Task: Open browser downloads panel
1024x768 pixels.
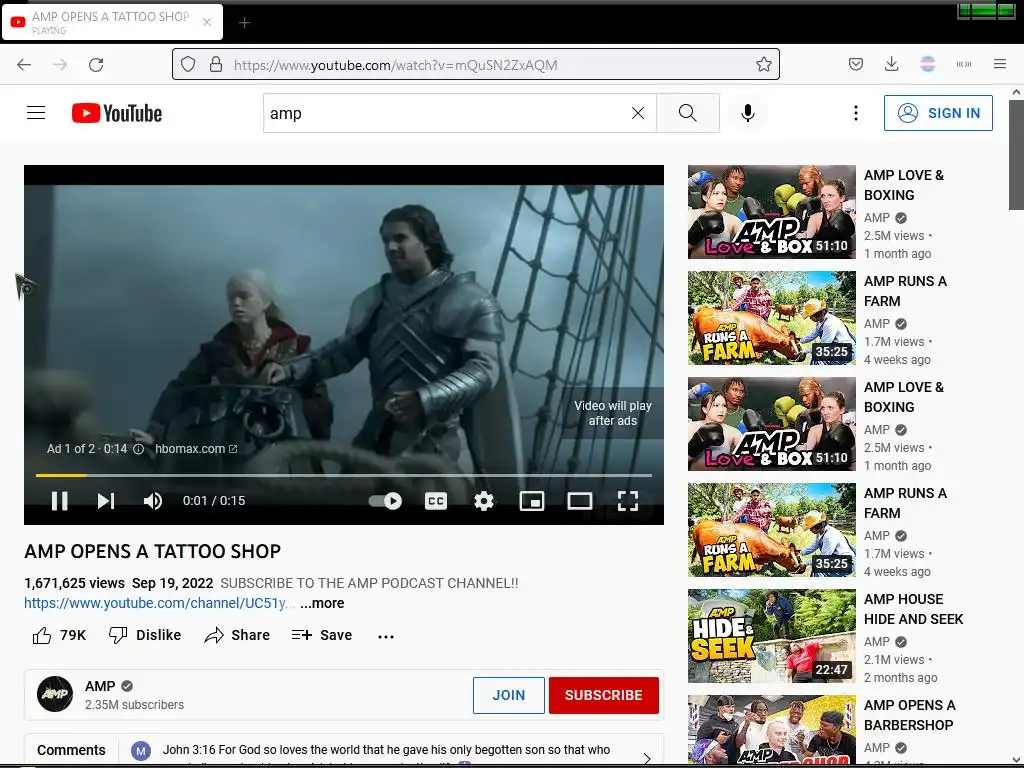Action: tap(891, 64)
